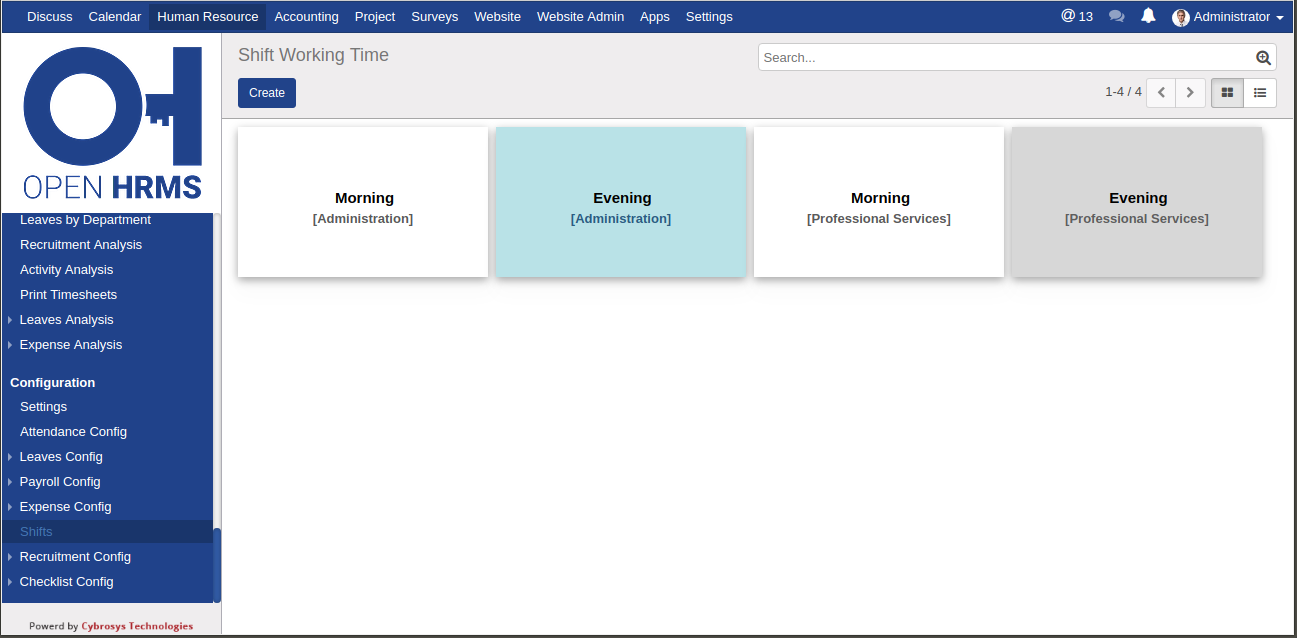Open Attendance Config
Image resolution: width=1297 pixels, height=638 pixels.
tap(73, 432)
